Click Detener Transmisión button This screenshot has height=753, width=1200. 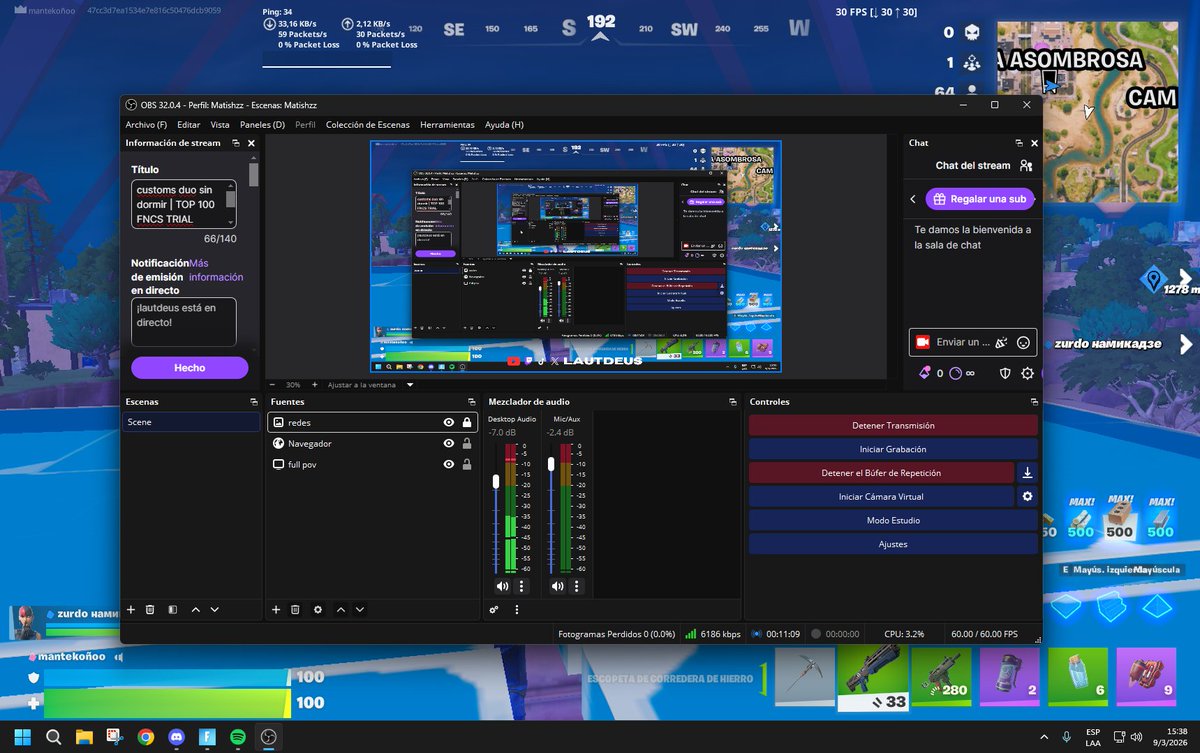(893, 425)
